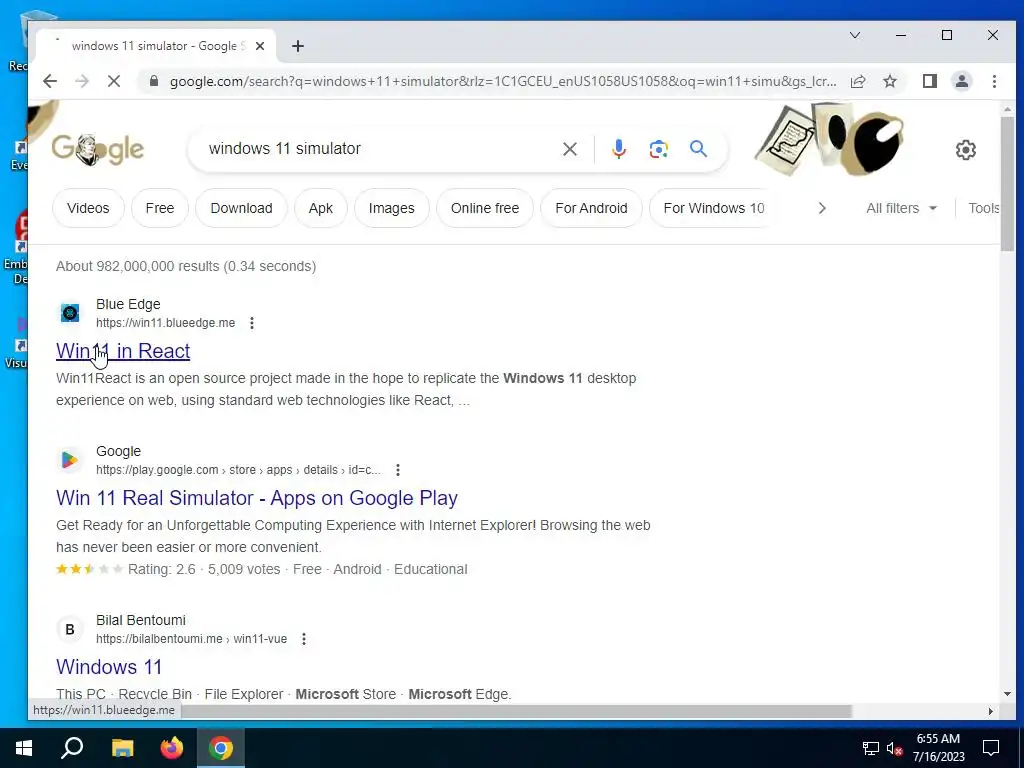
Task: Bookmark this page with the star icon
Action: [889, 81]
